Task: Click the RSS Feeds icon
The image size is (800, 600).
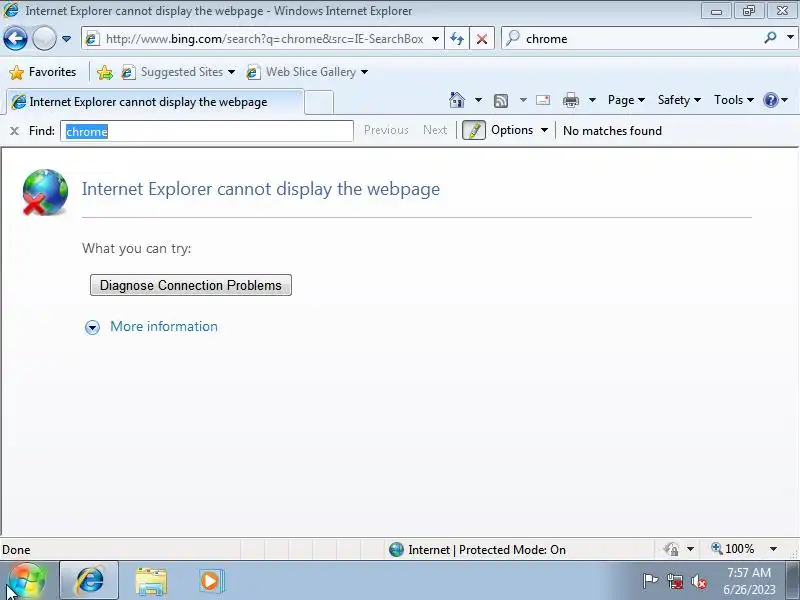Action: pyautogui.click(x=501, y=101)
